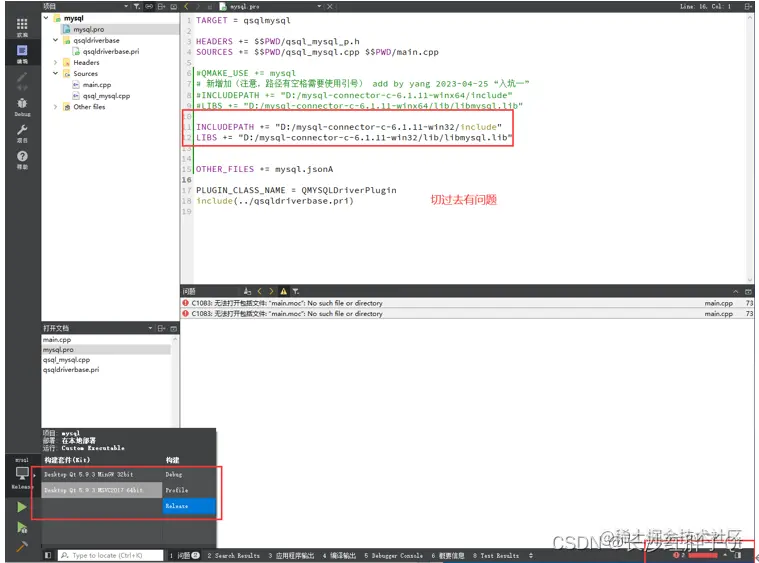Minimize the Issues output pane chevron
The width and height of the screenshot is (759, 563).
[735, 291]
